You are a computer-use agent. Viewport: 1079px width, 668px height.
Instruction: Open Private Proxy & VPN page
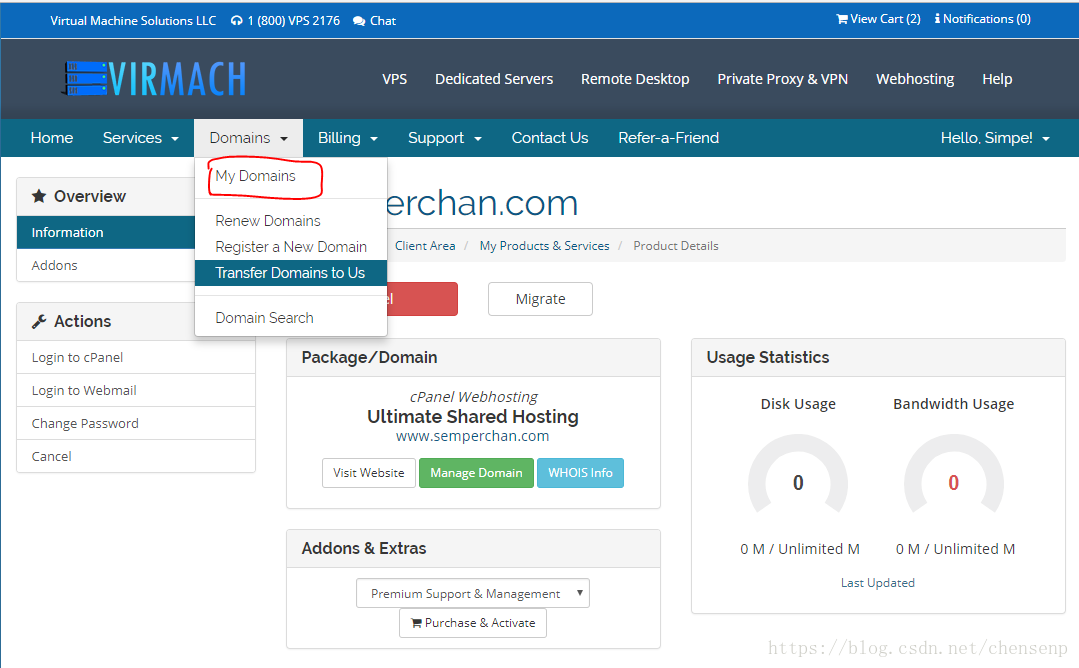pyautogui.click(x=782, y=79)
